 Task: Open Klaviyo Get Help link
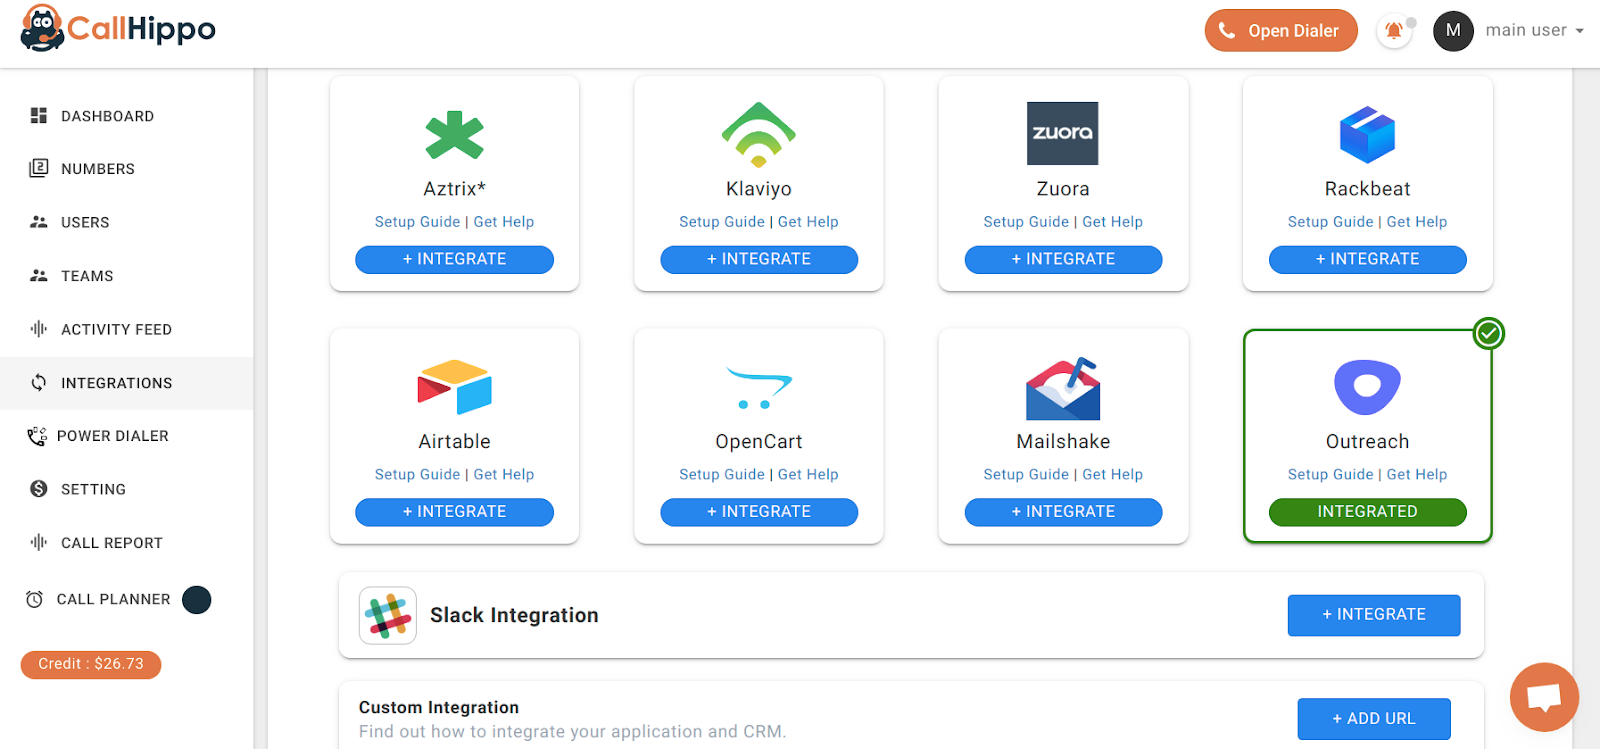tap(808, 222)
